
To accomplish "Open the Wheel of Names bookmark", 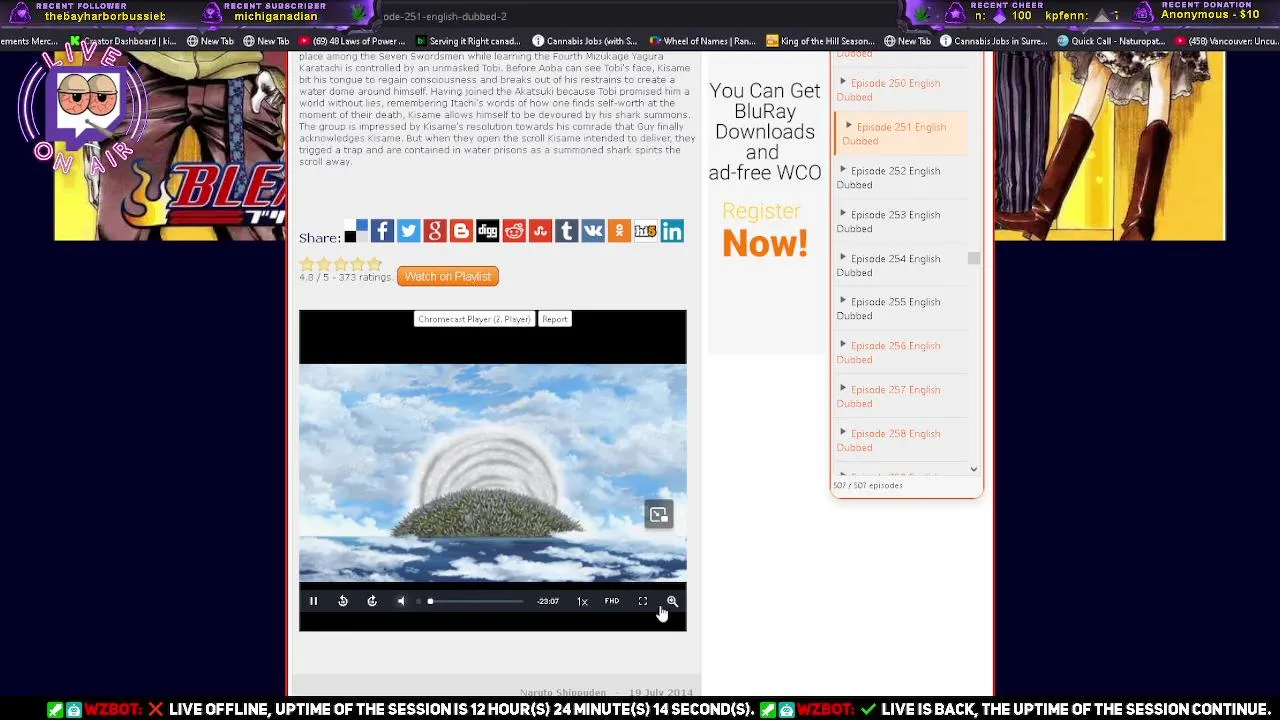I will tap(702, 41).
